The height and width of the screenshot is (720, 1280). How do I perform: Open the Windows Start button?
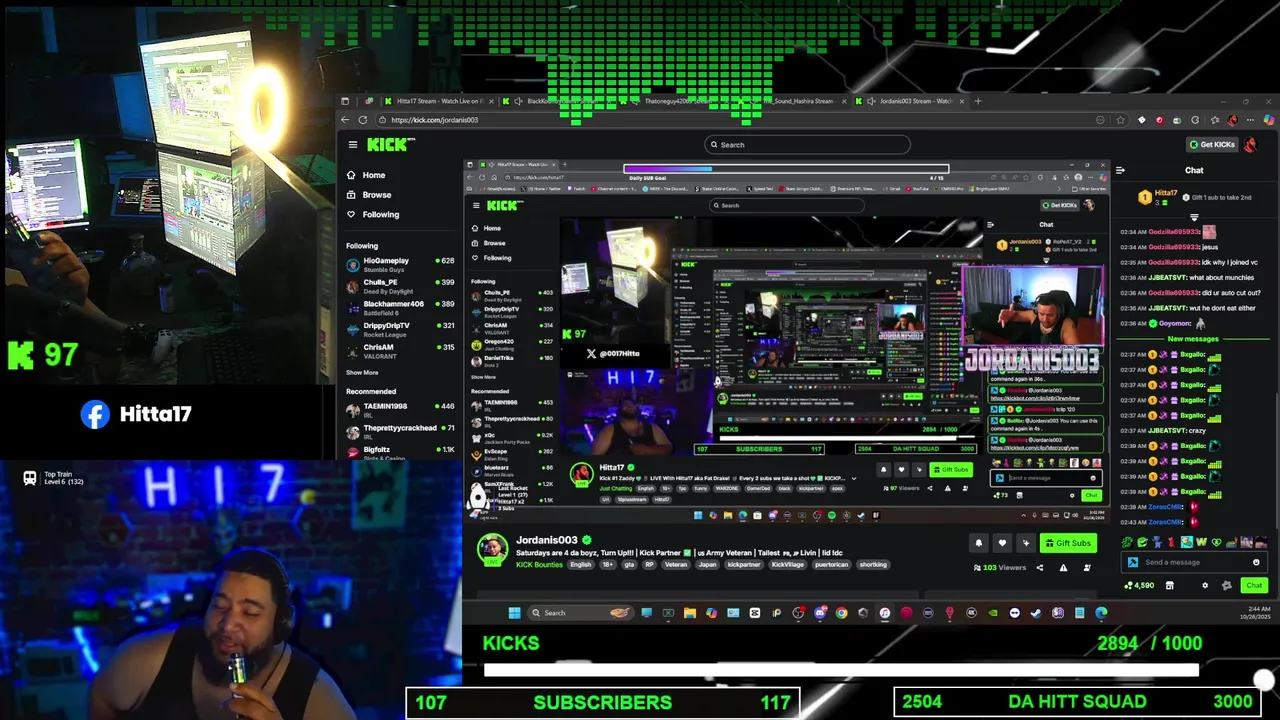[514, 613]
